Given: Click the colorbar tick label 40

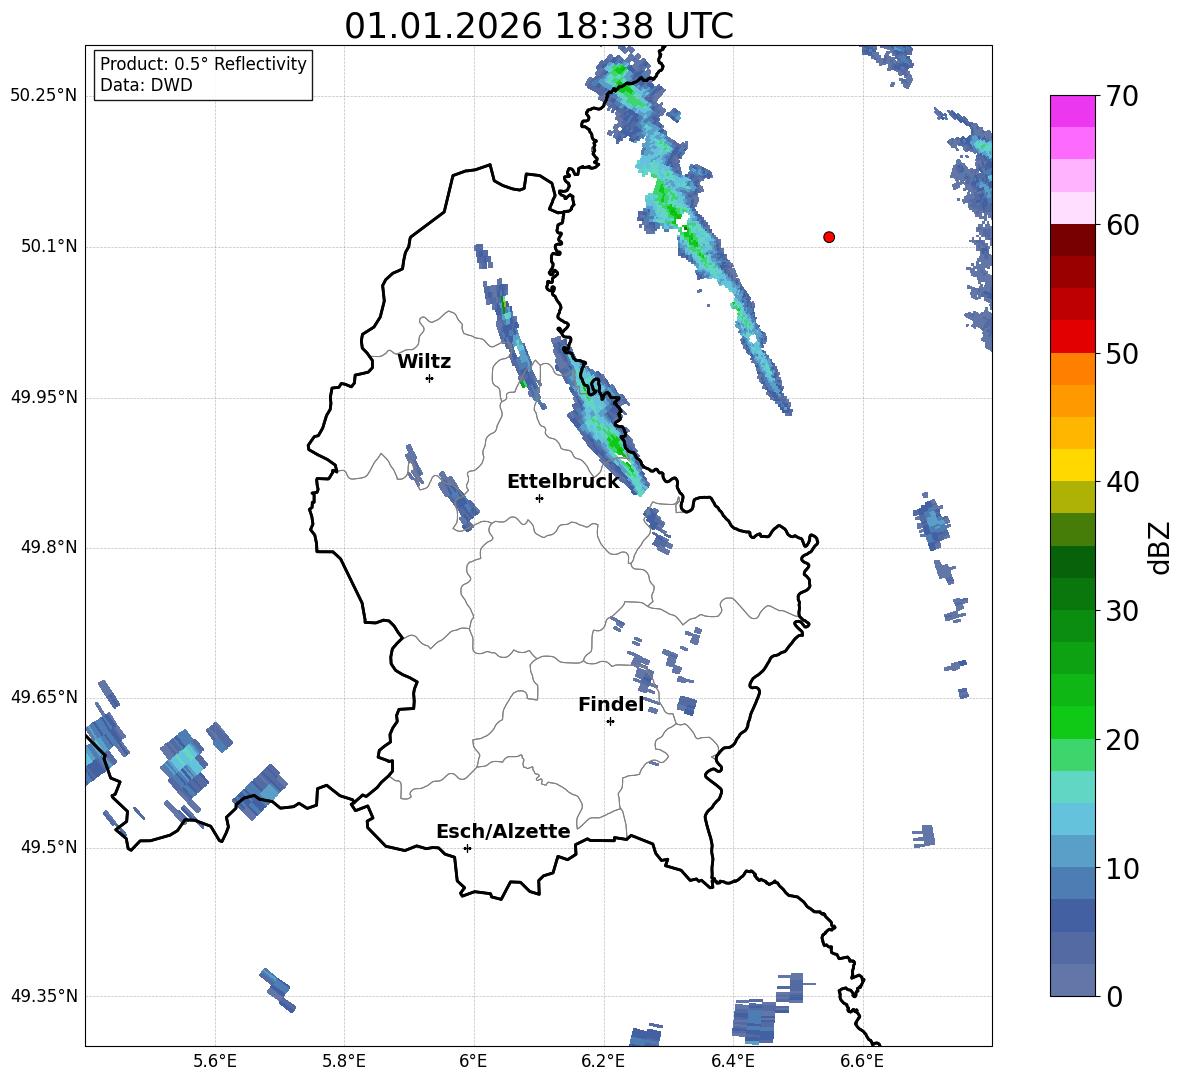Looking at the screenshot, I should point(1122,482).
